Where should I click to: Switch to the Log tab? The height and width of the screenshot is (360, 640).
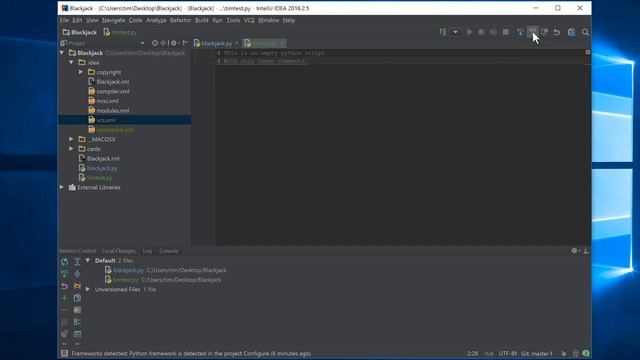tap(147, 251)
